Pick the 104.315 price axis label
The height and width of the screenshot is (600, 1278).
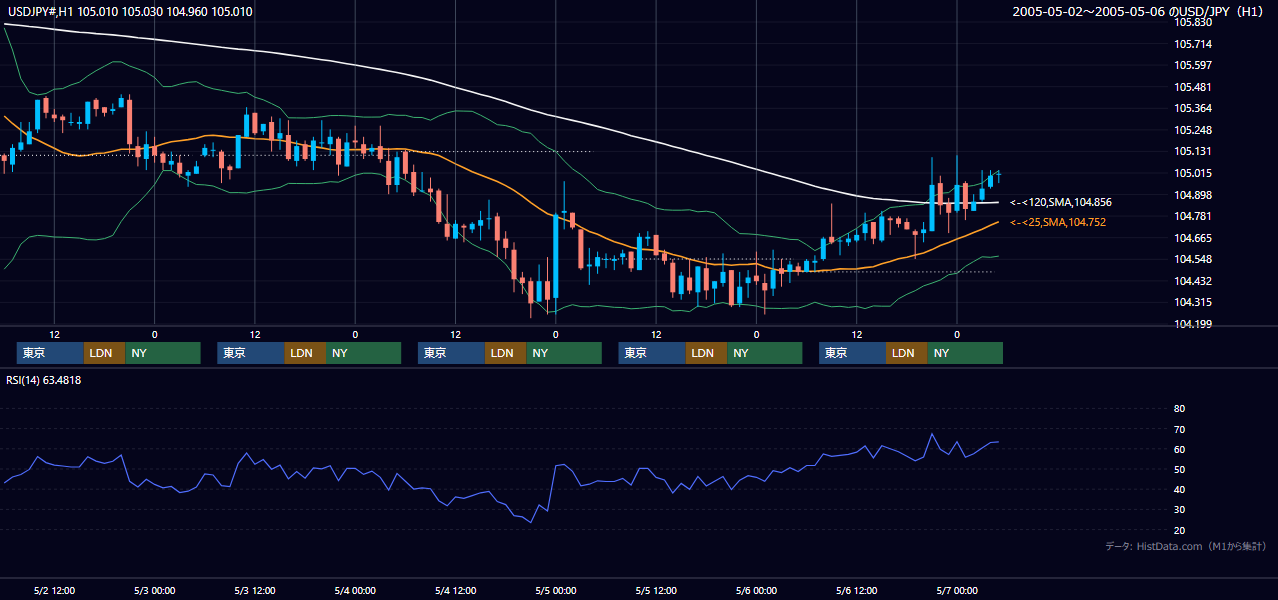click(1193, 302)
